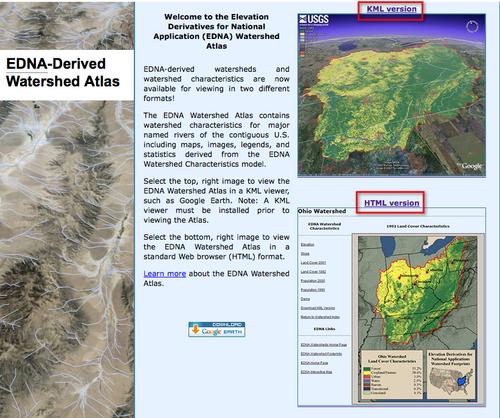Click the paragraph starting 'The EDNA Watershed Atlas contains'
500x418 pixels.
tap(217, 140)
